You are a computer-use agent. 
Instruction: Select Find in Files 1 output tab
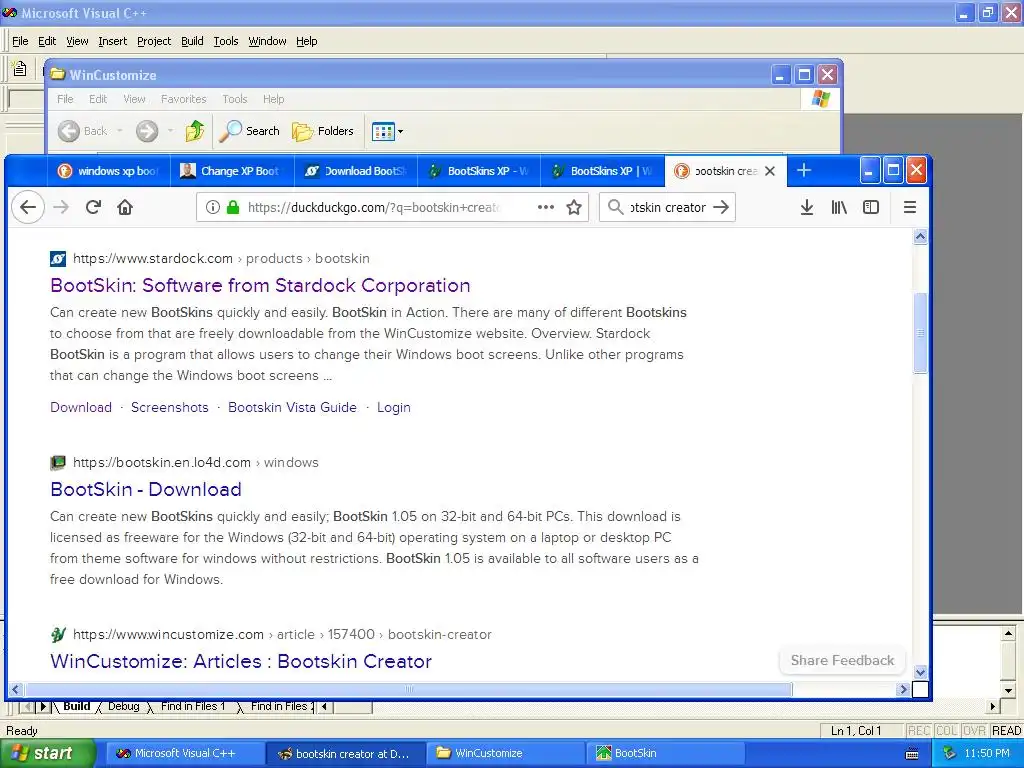tap(193, 707)
